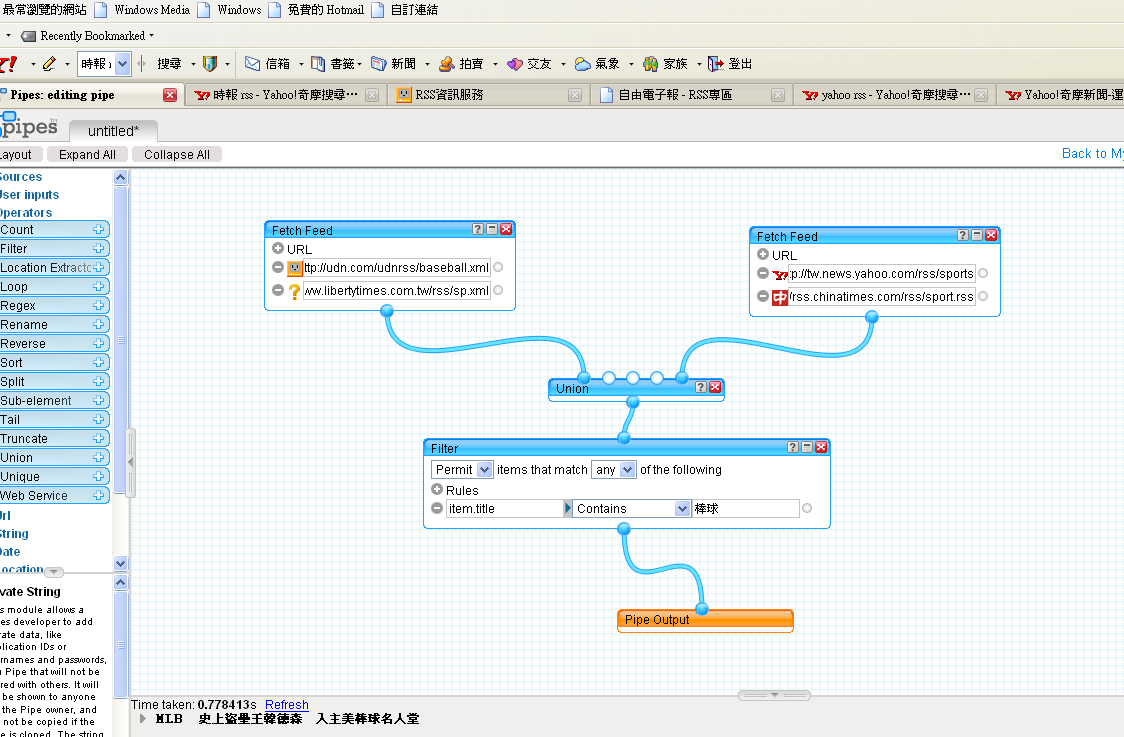Open the Permit dropdown in Filter
The height and width of the screenshot is (737, 1124).
coord(463,469)
